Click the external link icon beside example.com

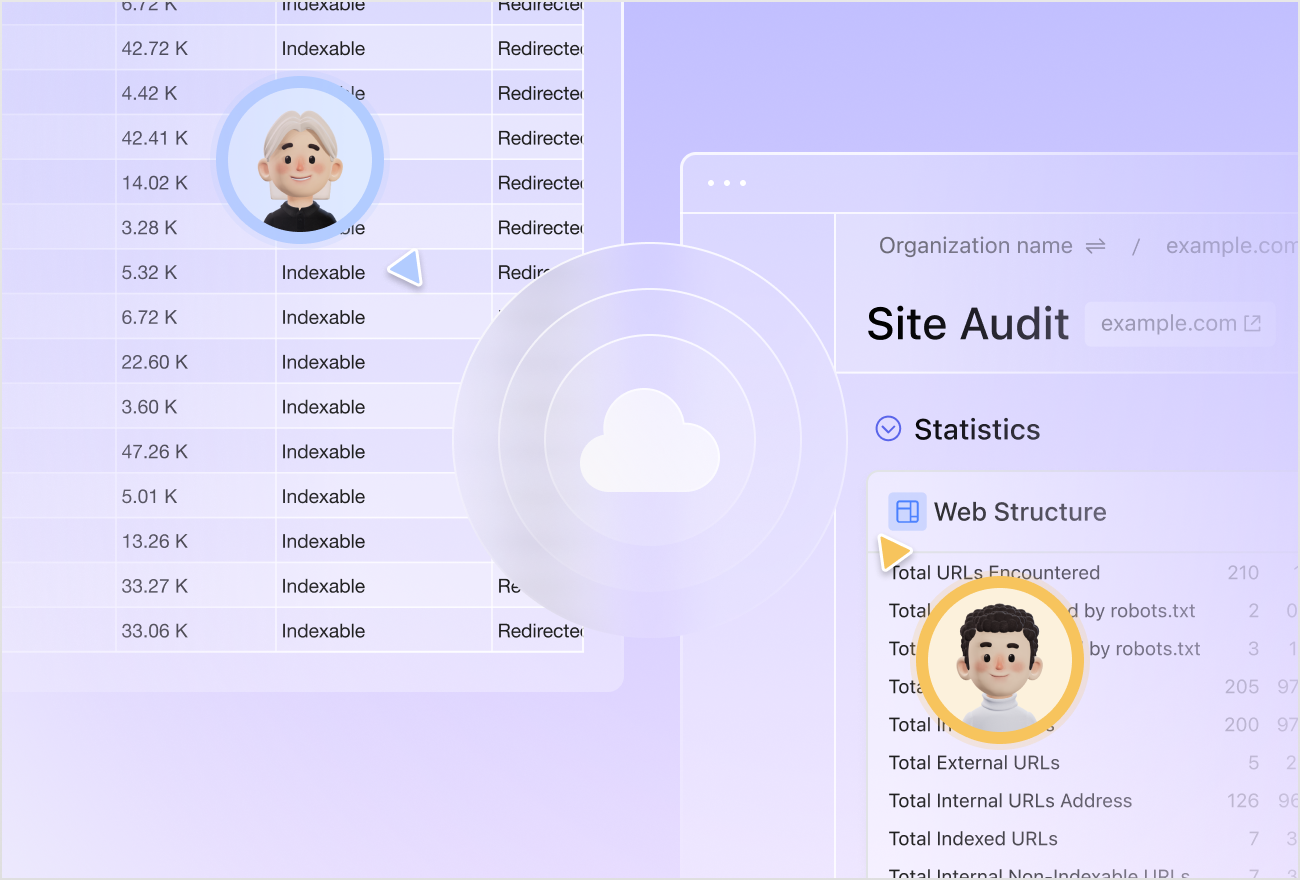point(1252,324)
